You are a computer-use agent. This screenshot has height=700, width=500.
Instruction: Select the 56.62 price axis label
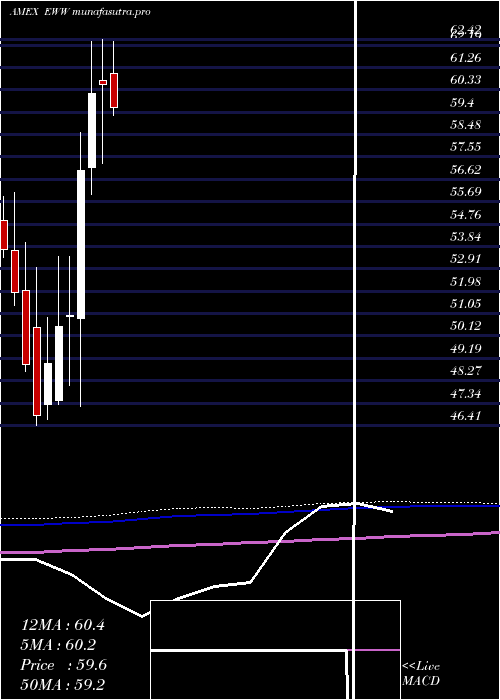point(466,170)
